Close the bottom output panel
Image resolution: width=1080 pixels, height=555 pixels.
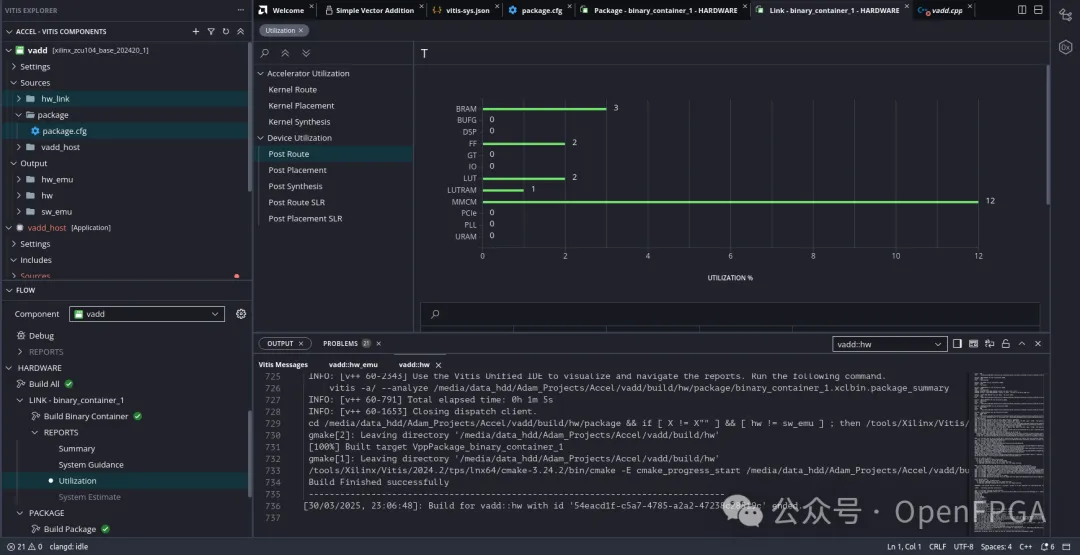(x=1038, y=344)
